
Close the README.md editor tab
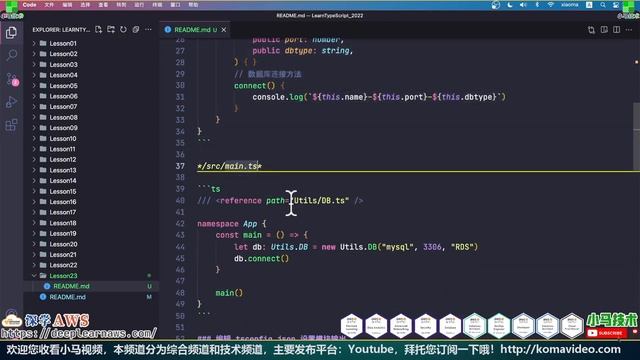(224, 30)
